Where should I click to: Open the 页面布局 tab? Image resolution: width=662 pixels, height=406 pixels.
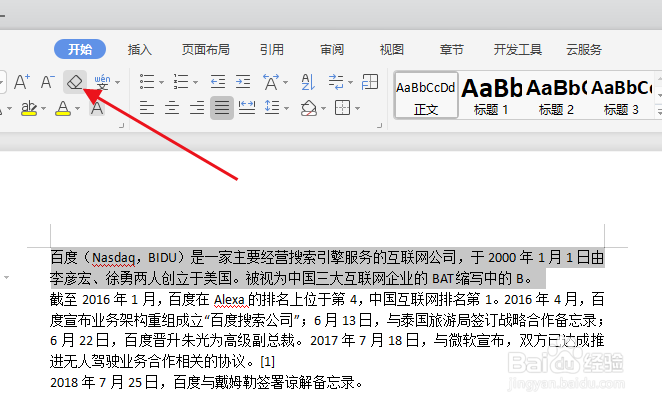[206, 50]
